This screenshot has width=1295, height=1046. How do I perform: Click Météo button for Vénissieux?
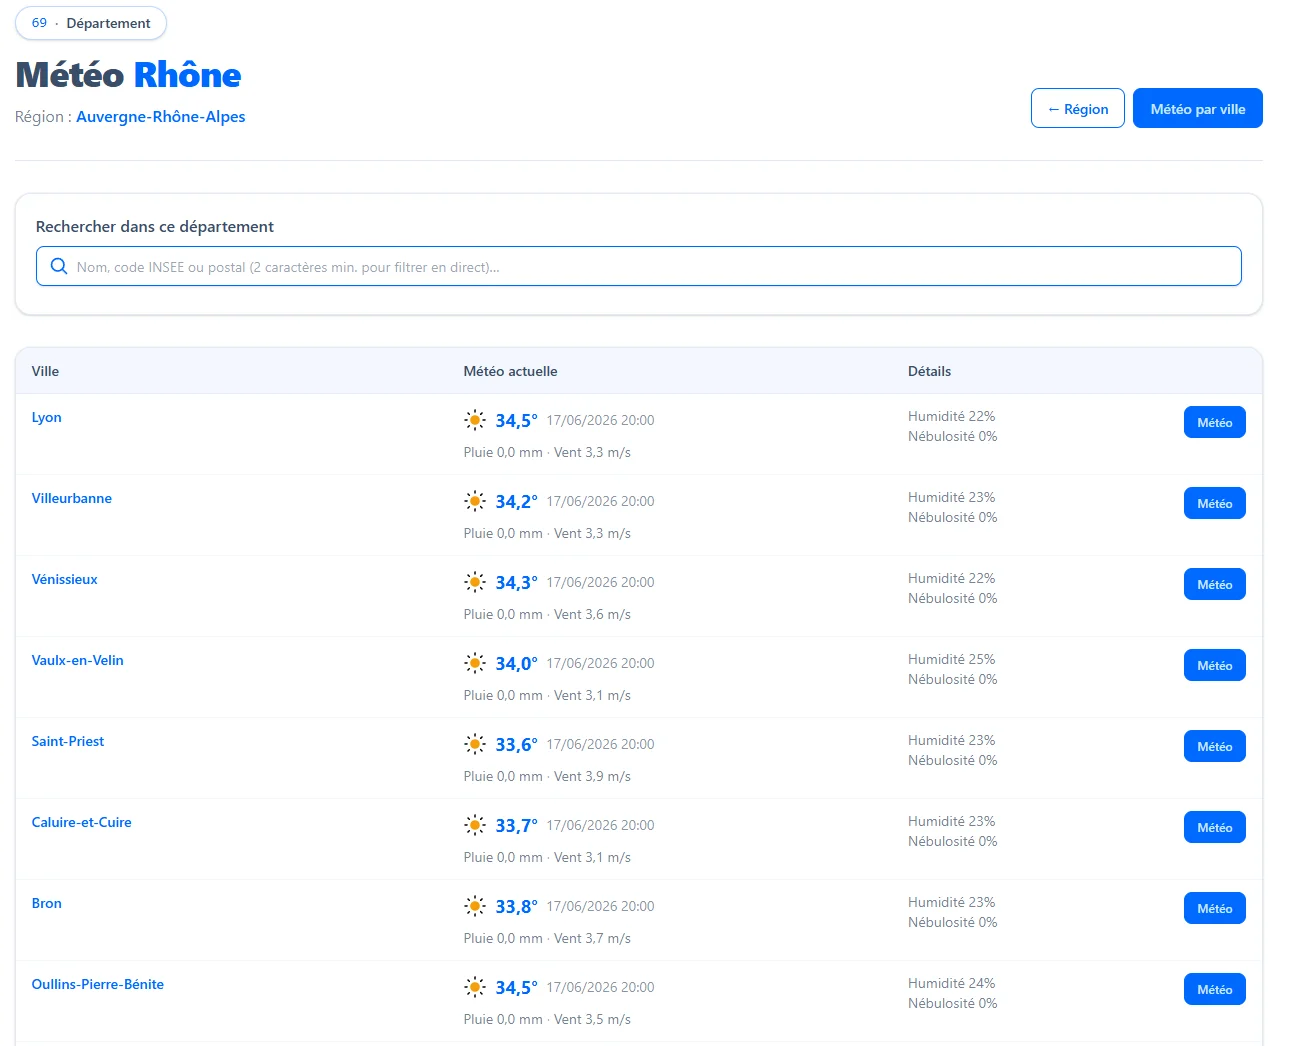(x=1215, y=584)
